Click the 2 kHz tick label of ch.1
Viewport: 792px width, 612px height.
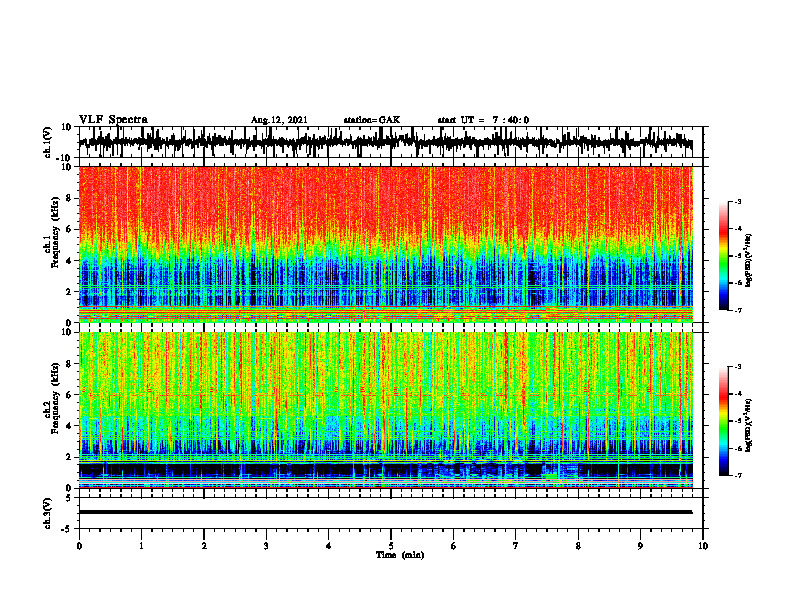70,291
